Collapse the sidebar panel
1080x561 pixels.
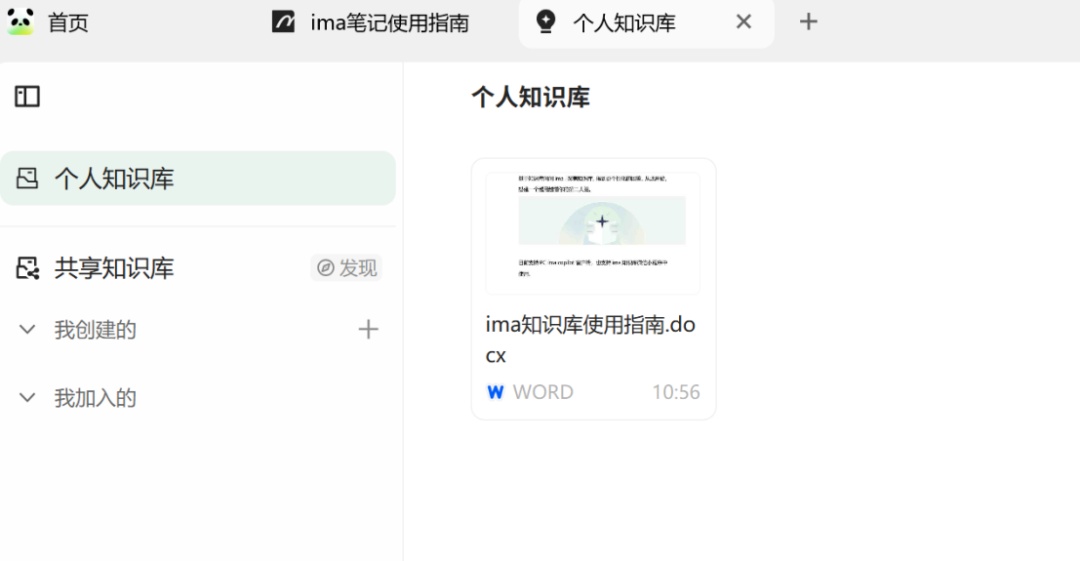point(28,96)
